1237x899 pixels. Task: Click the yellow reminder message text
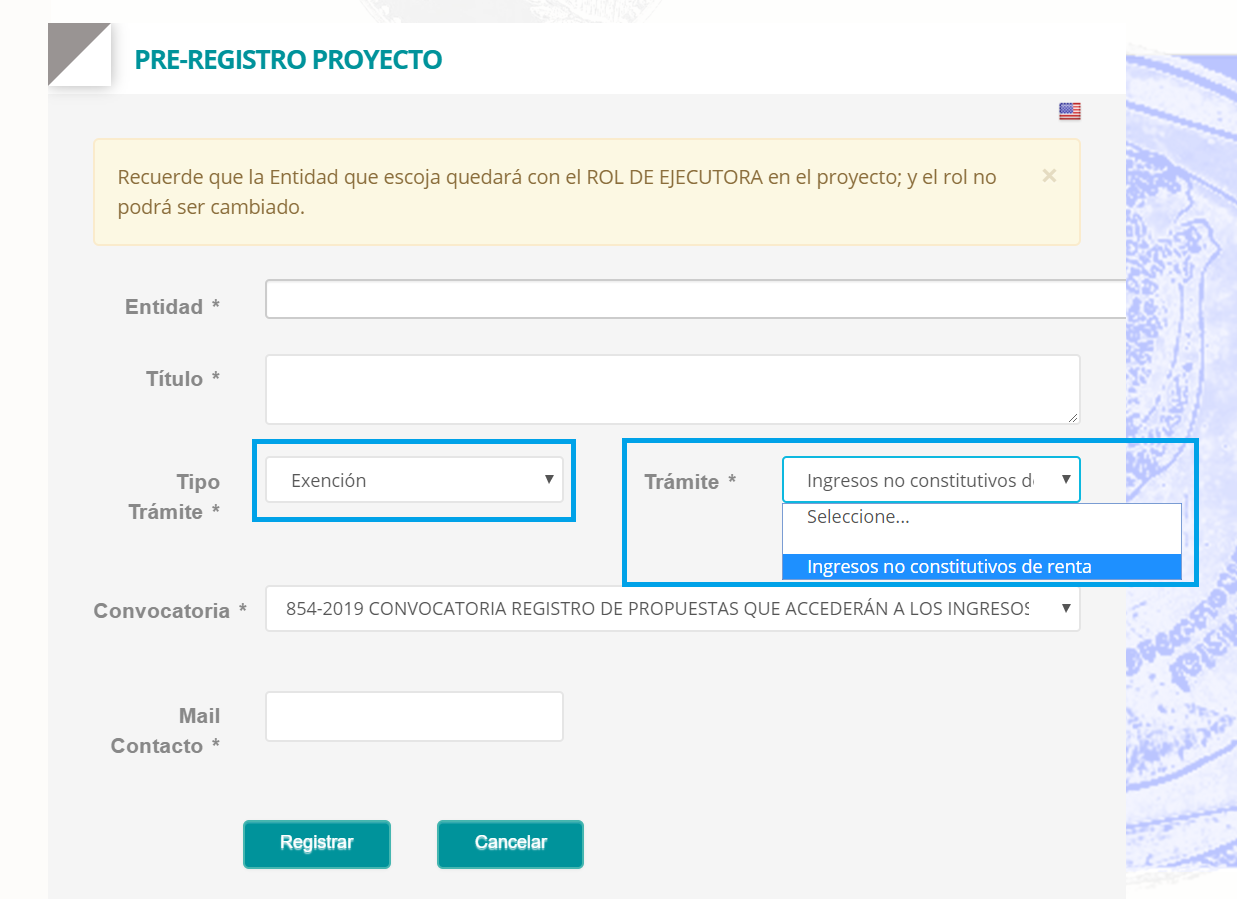coord(557,193)
